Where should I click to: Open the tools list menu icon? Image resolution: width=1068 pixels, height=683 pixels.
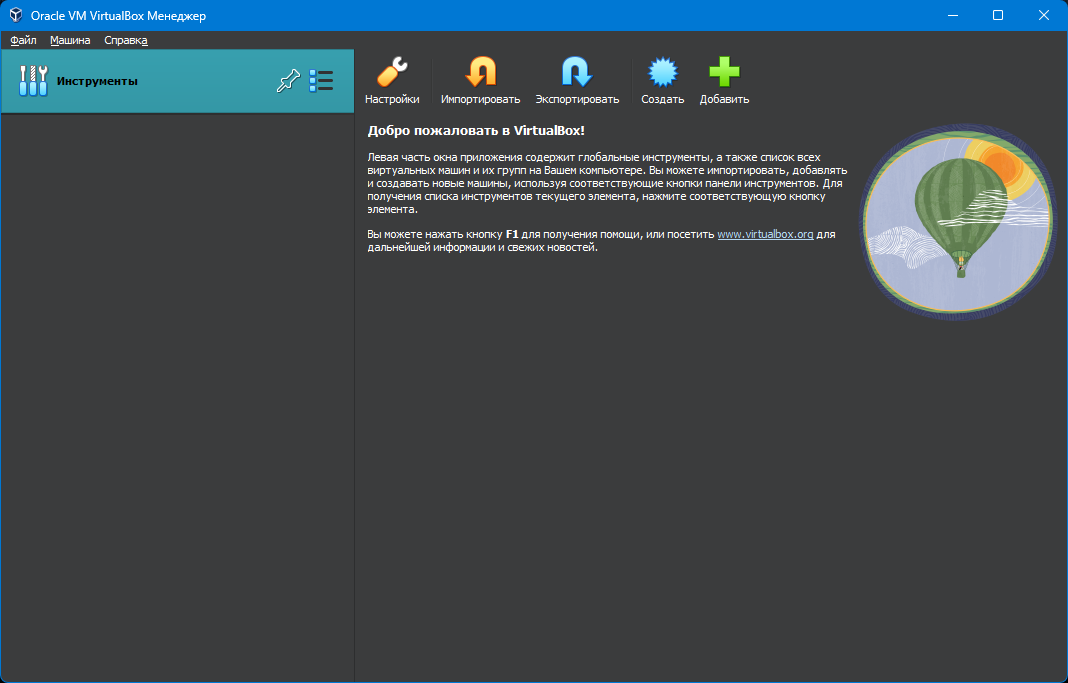321,81
